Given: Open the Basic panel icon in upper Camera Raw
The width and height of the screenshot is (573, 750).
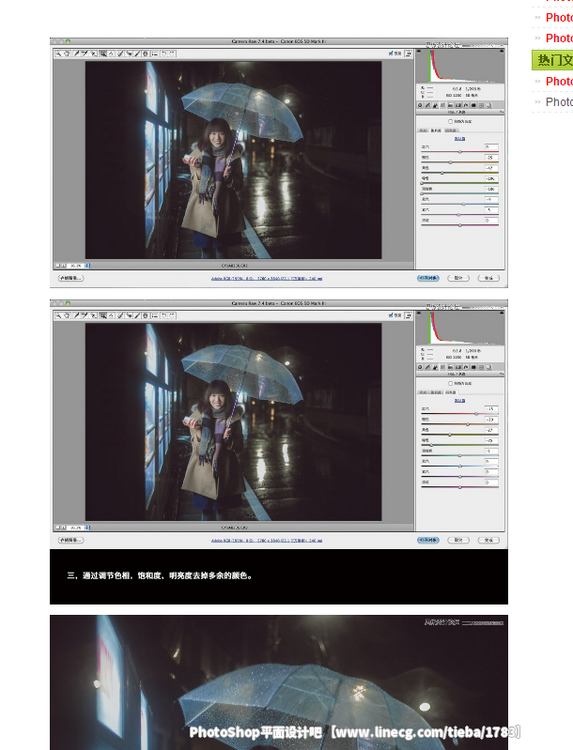Looking at the screenshot, I should tap(420, 105).
